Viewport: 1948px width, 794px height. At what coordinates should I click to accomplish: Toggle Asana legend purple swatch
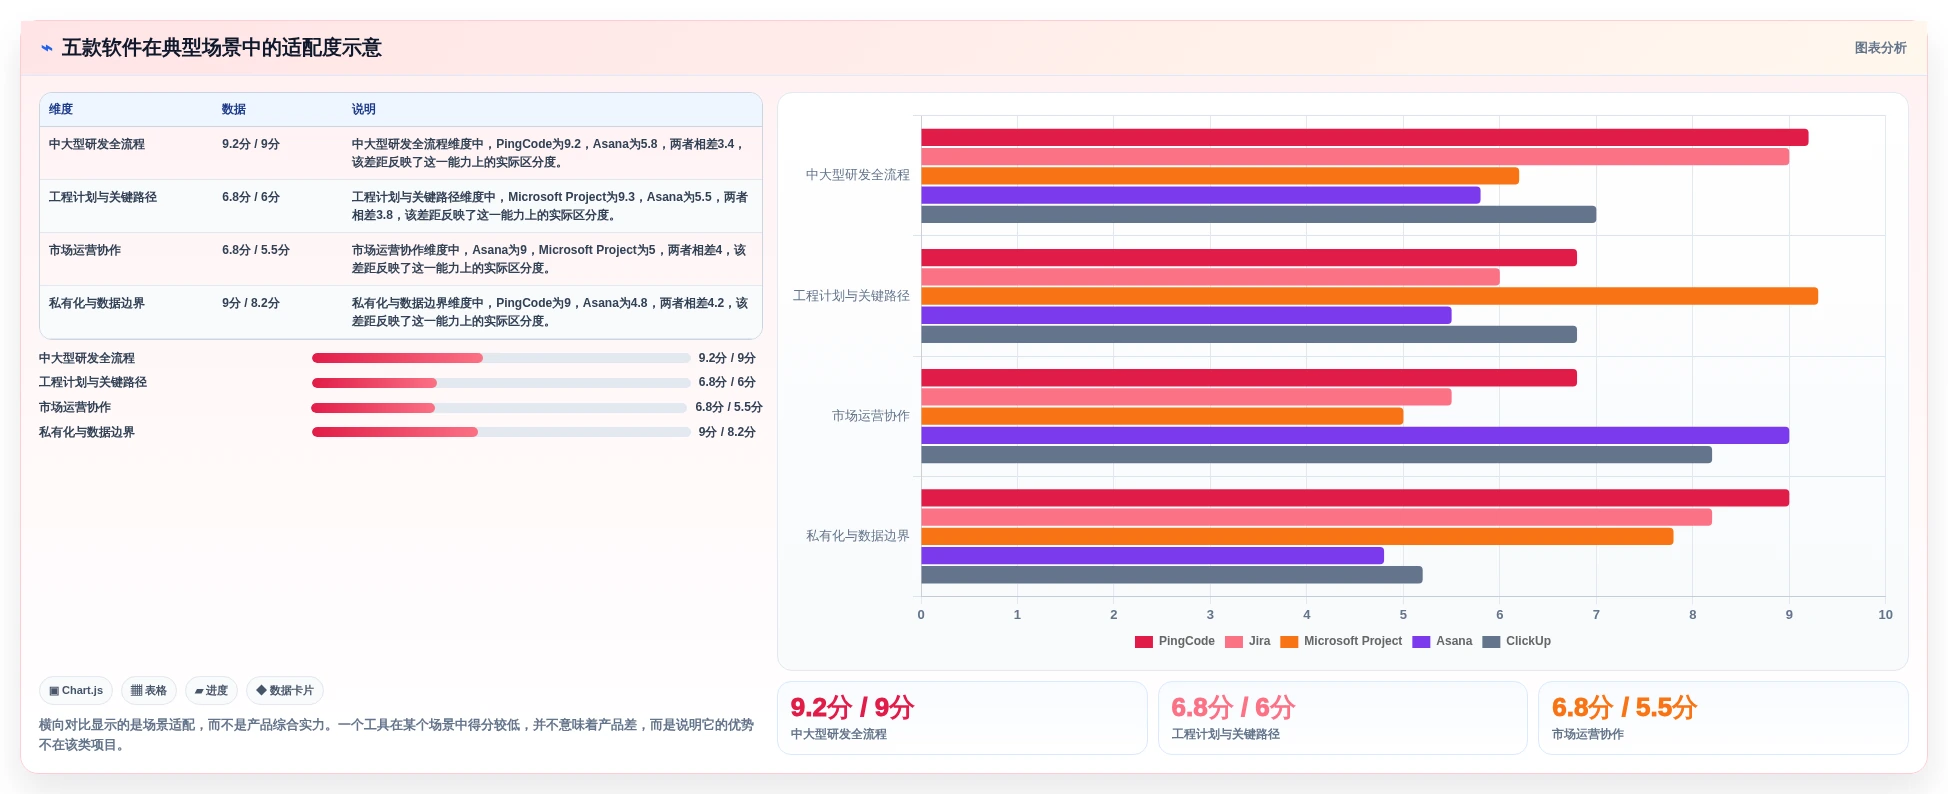(x=1421, y=642)
